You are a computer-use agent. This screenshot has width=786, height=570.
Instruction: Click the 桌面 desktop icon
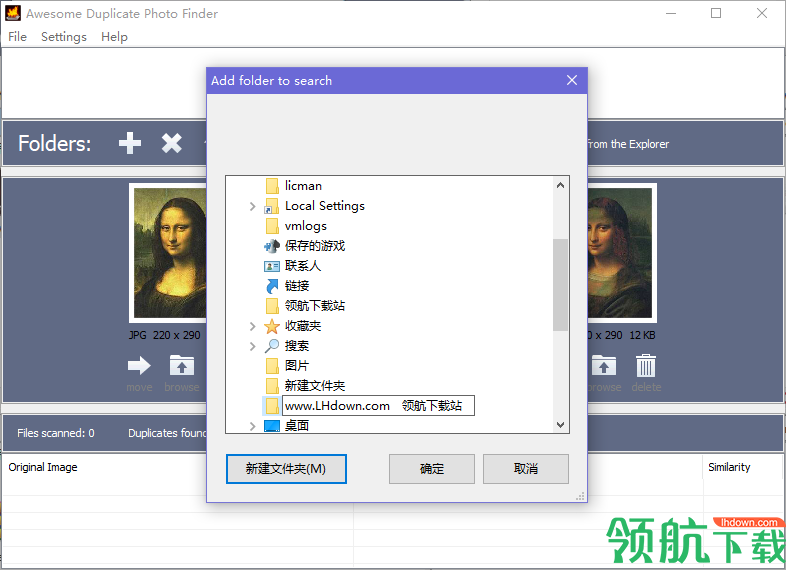pos(272,426)
